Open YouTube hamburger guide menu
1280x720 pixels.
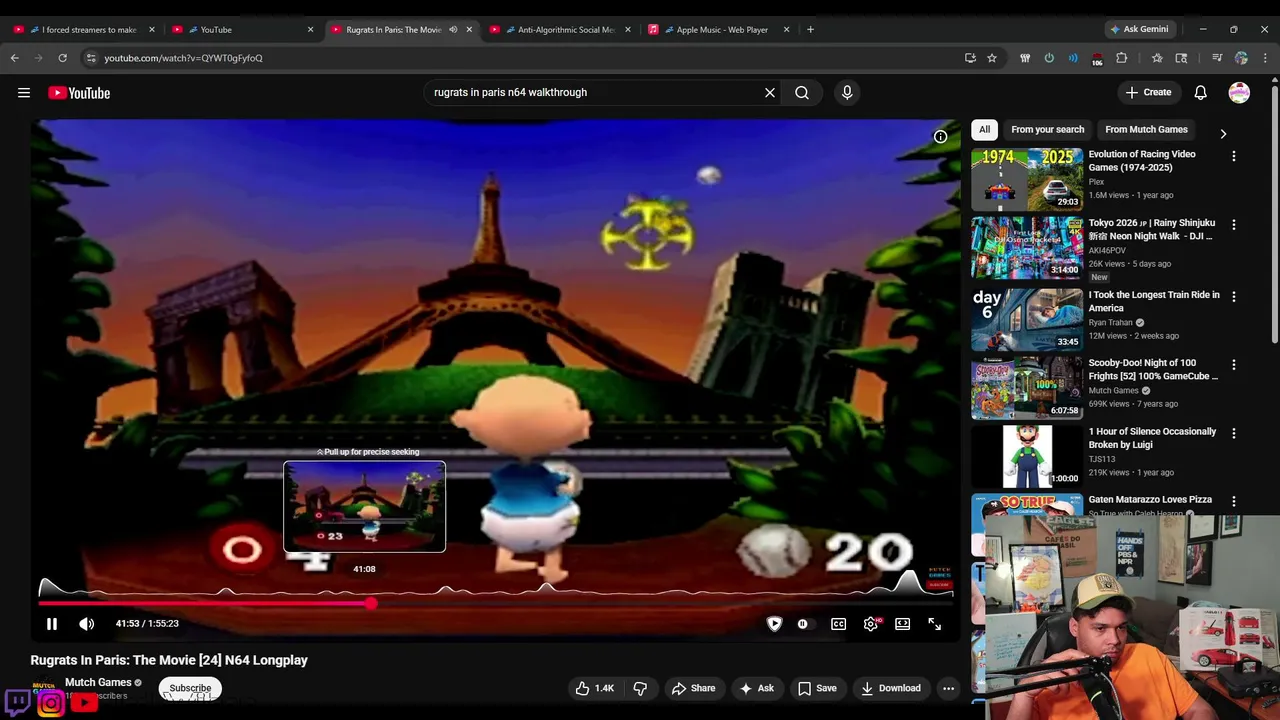tap(24, 93)
